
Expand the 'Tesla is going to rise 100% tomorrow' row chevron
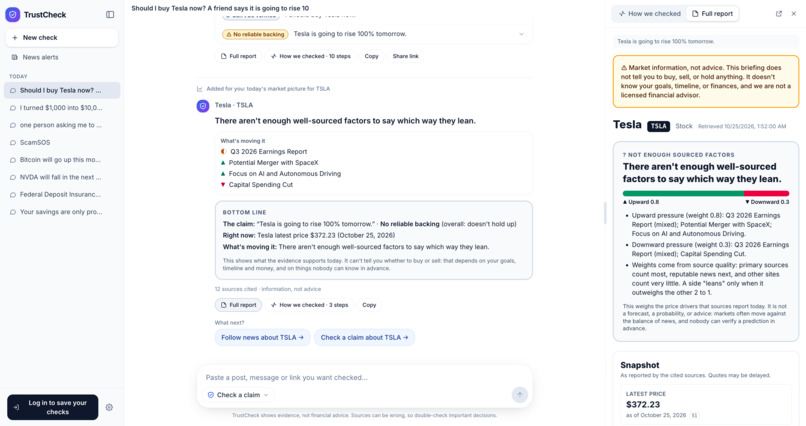[521, 34]
